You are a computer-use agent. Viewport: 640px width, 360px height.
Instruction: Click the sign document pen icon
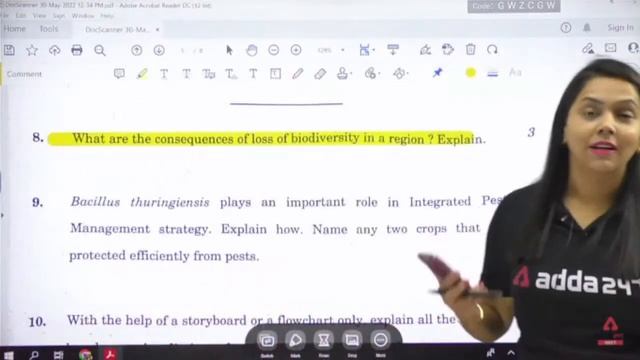click(x=588, y=49)
